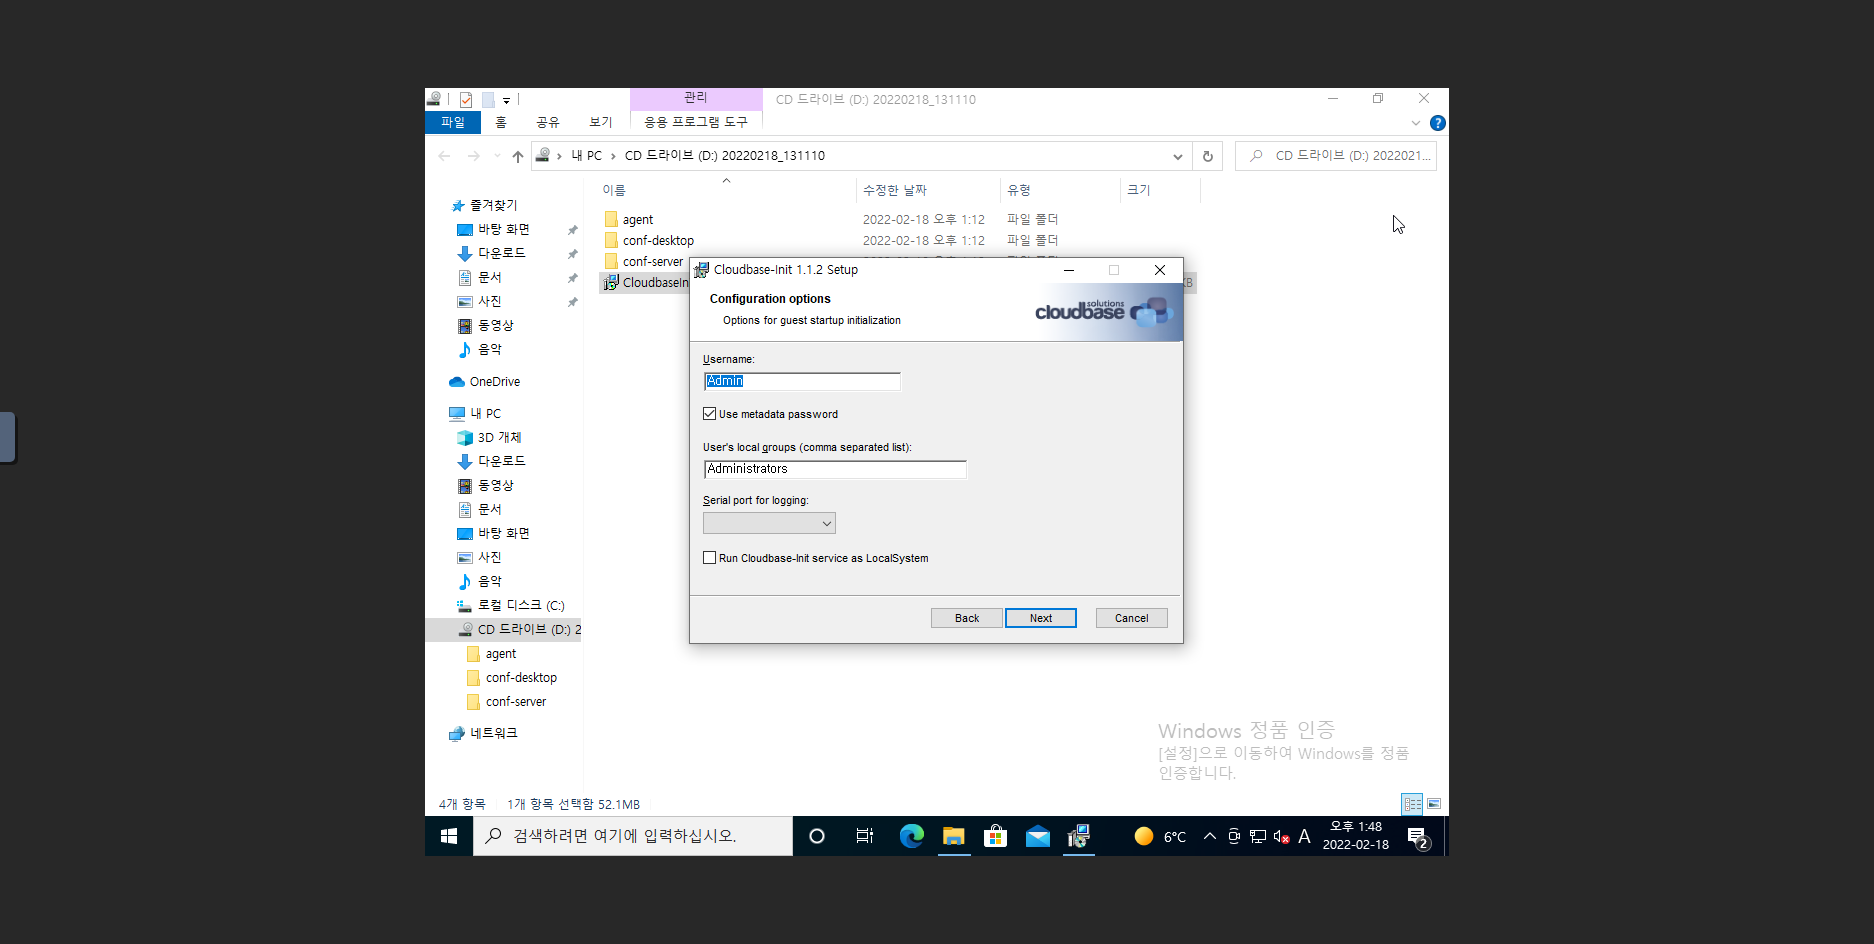Click the New folder quick access icon
1874x944 pixels.
click(x=488, y=100)
